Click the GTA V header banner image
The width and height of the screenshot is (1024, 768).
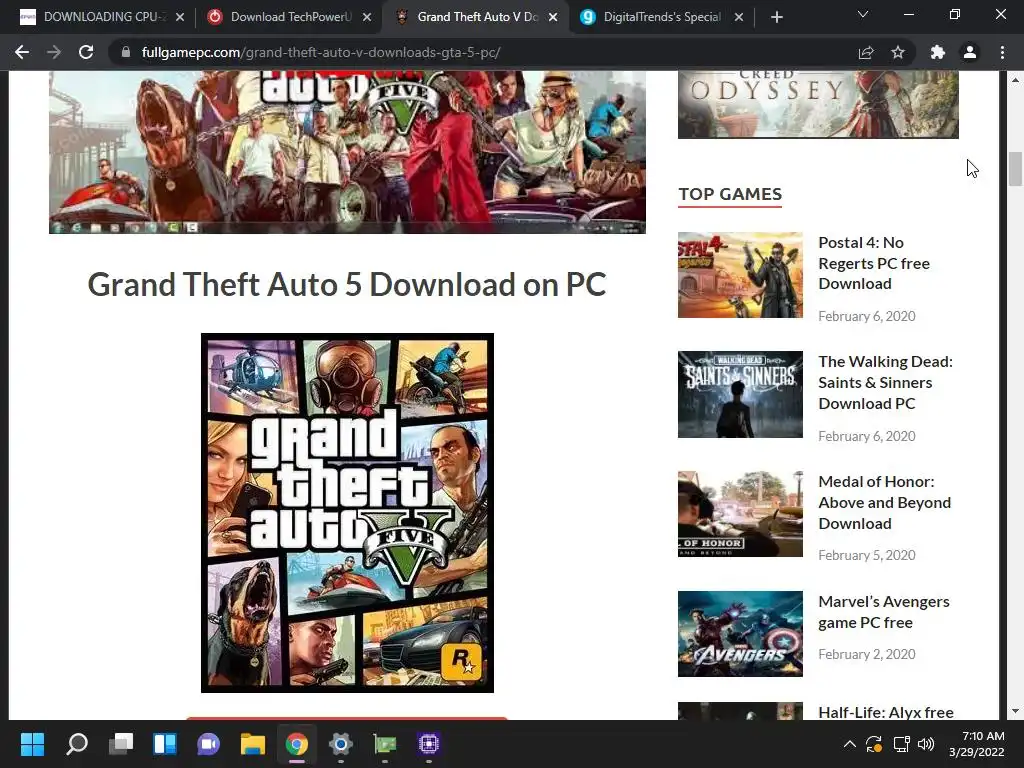click(x=347, y=152)
